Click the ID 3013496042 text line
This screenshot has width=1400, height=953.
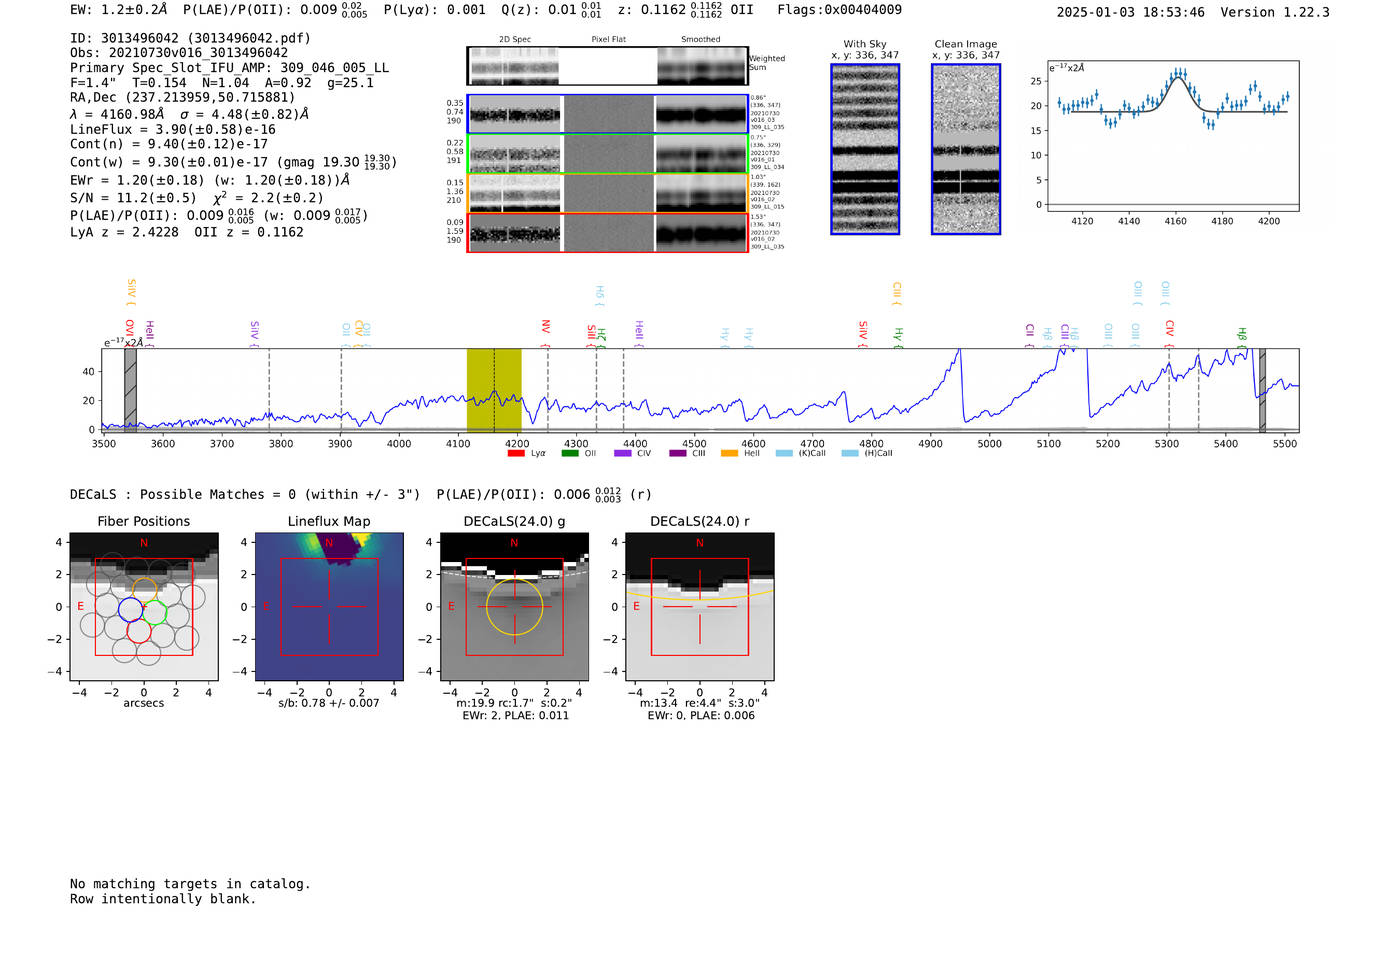coord(190,38)
